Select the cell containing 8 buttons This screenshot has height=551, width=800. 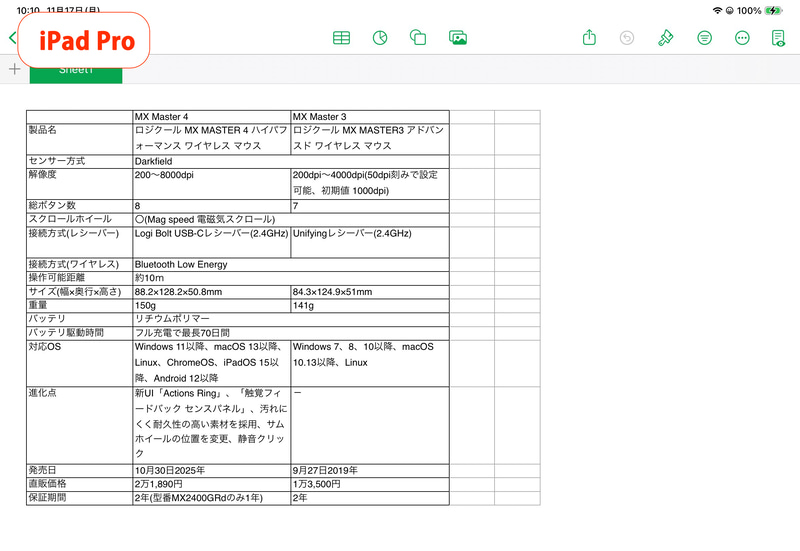[x=212, y=206]
